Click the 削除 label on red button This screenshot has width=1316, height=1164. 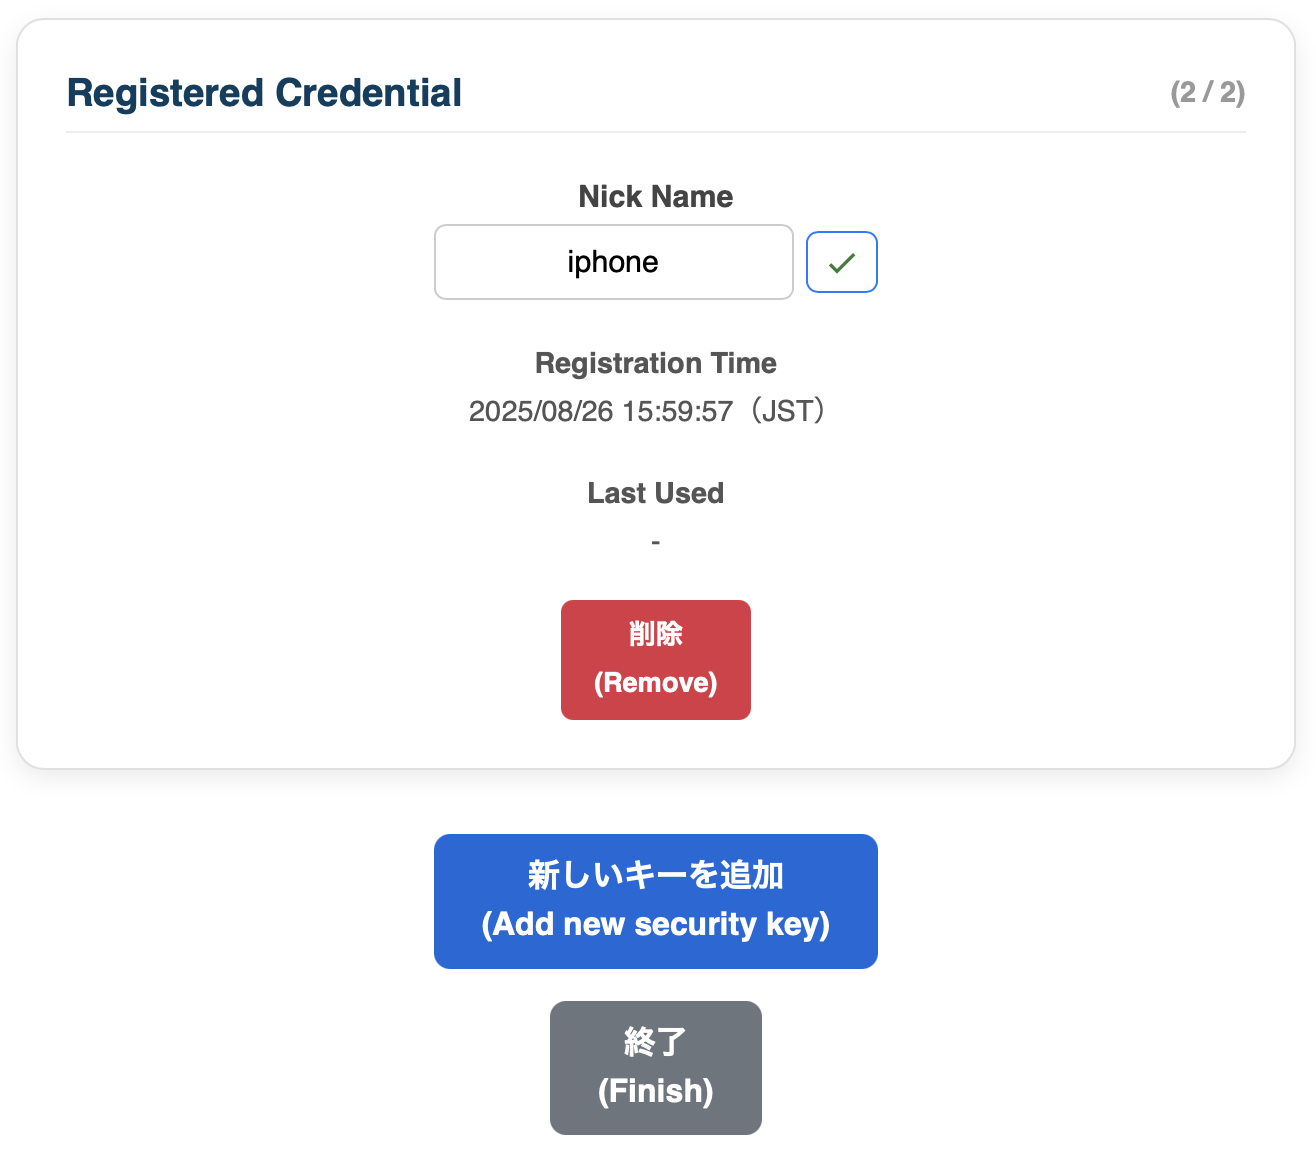655,634
